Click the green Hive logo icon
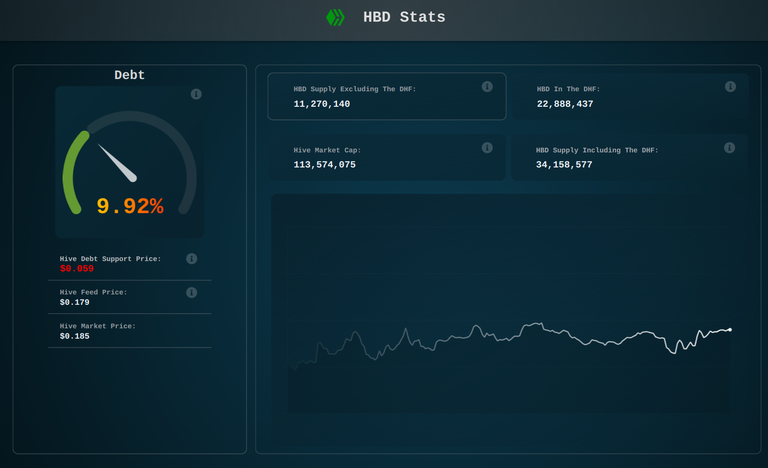The width and height of the screenshot is (768, 468). [336, 17]
